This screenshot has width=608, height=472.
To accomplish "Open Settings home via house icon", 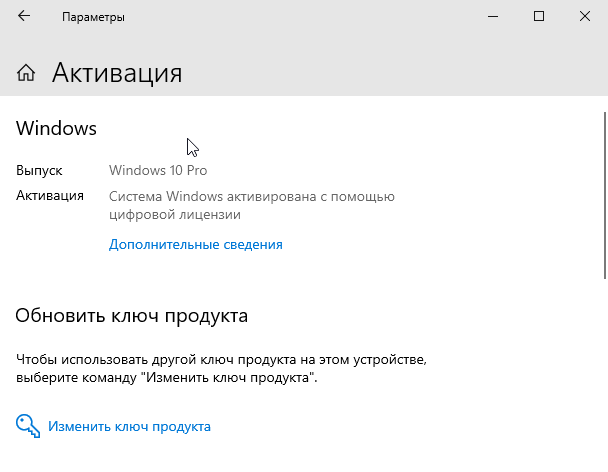I will tap(26, 73).
